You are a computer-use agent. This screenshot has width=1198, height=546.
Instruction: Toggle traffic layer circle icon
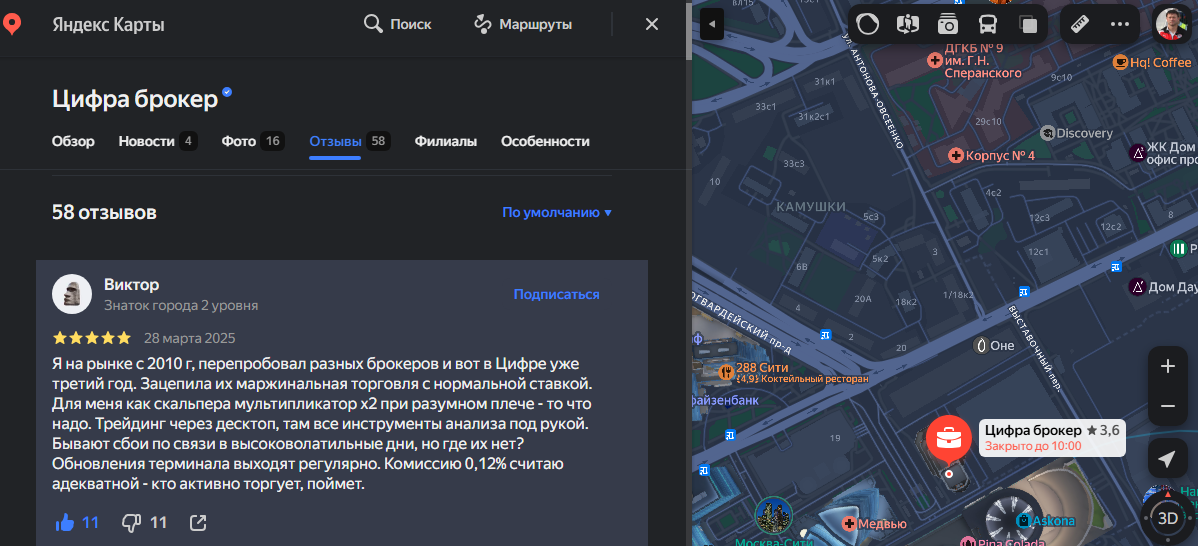pos(868,24)
